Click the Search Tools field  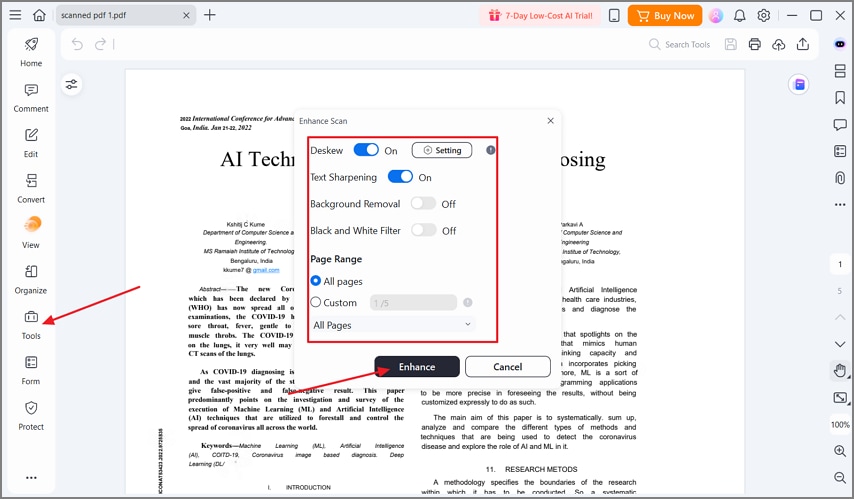pos(680,45)
